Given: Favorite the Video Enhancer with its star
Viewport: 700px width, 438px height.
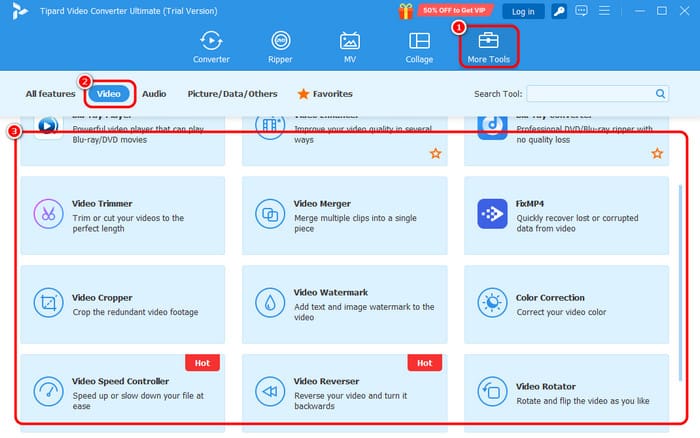Looking at the screenshot, I should [435, 154].
